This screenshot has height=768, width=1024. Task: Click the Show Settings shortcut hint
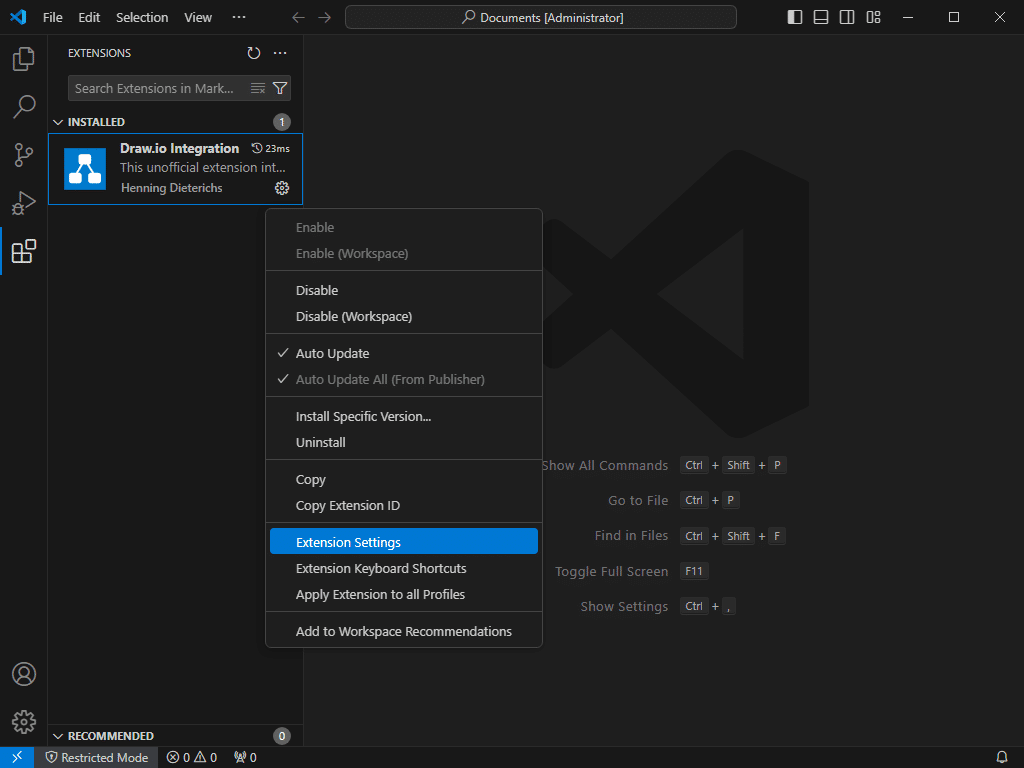(x=624, y=607)
